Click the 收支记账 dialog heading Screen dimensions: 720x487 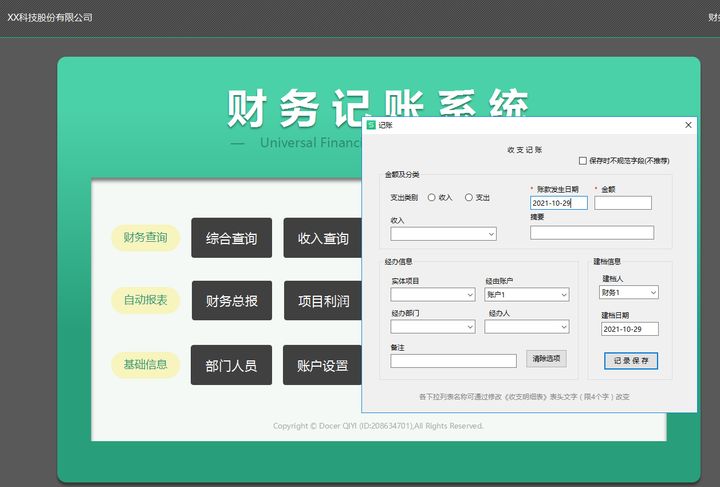(x=525, y=150)
